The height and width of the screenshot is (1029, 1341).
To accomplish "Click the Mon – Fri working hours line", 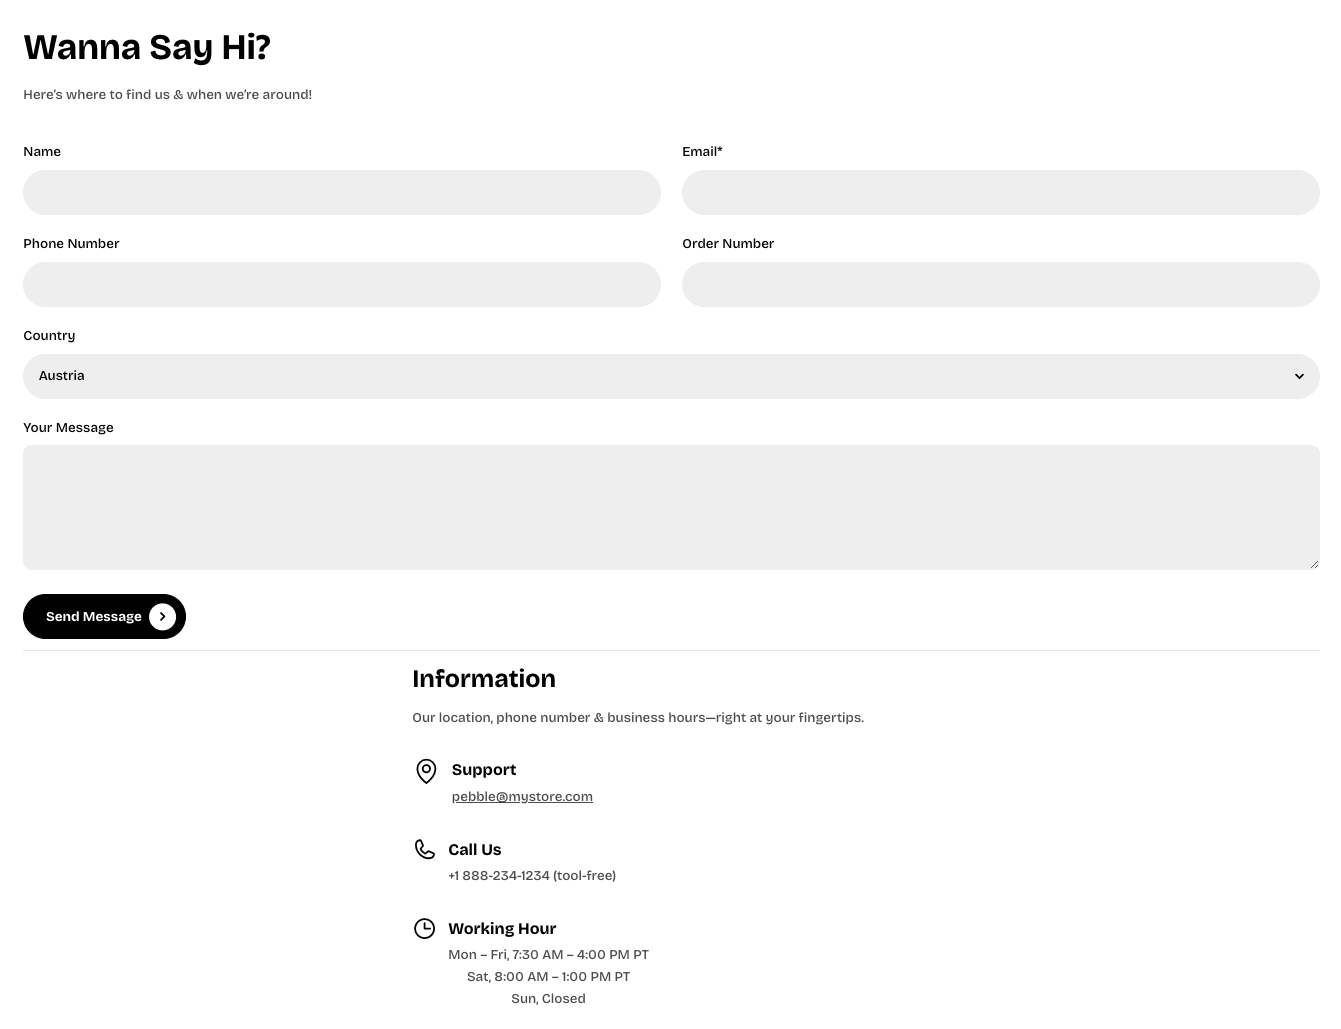I will click(548, 955).
